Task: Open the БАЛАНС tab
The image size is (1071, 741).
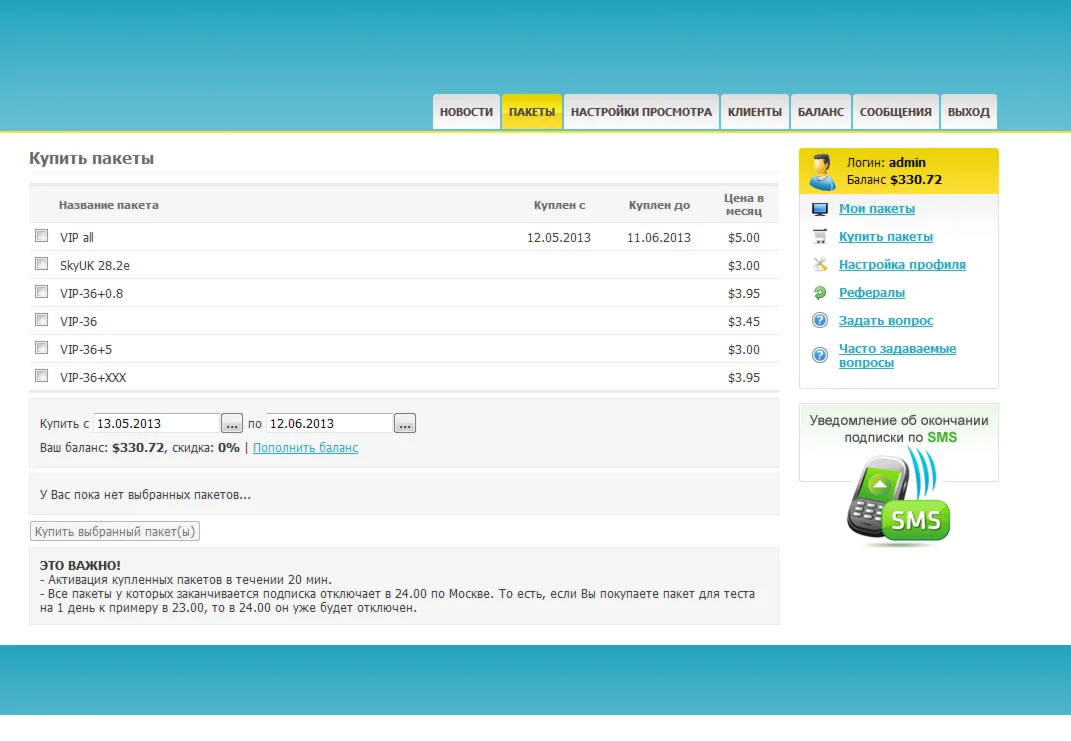Action: [820, 112]
